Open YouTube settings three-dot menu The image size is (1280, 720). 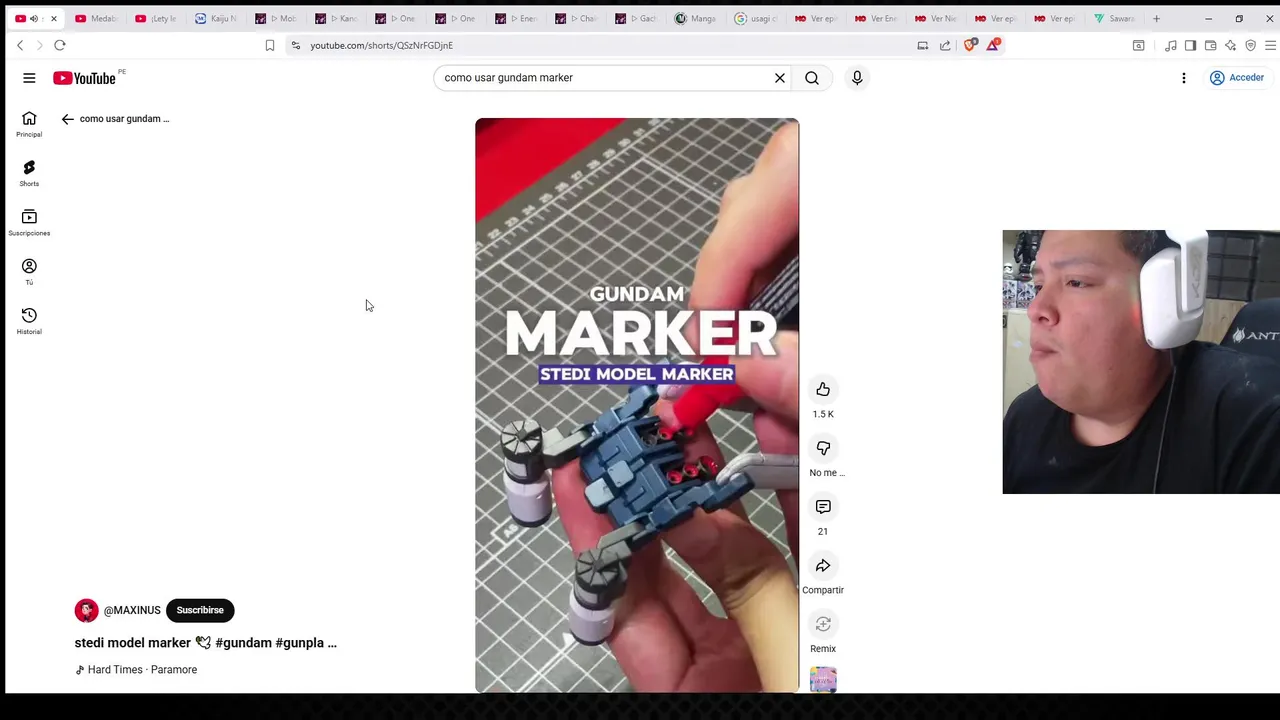point(1184,78)
